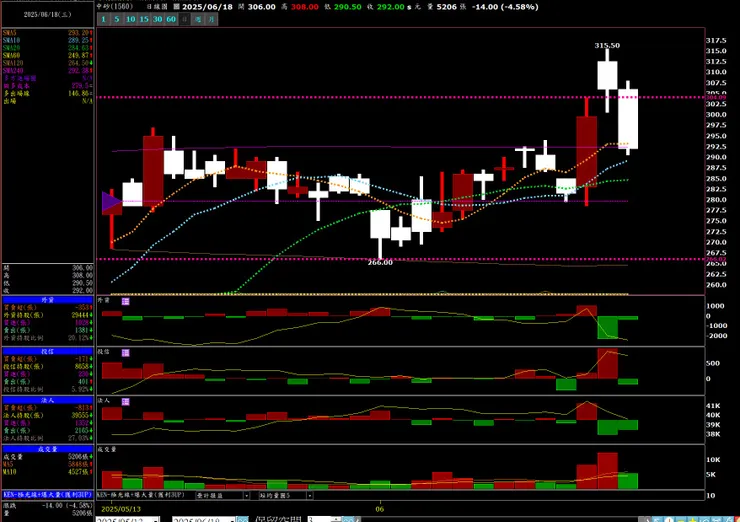Click the SMA20 indicator row
Image resolution: width=740 pixels, height=522 pixels.
coord(48,48)
